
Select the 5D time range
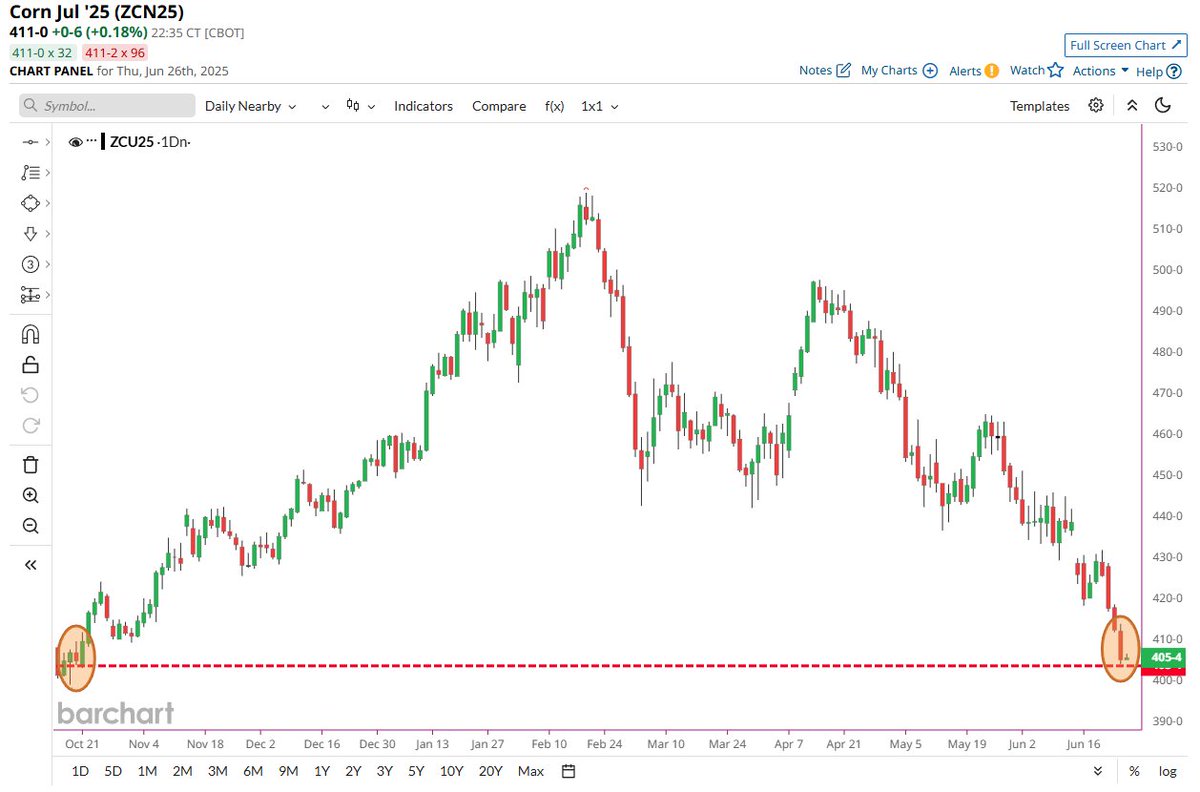click(114, 771)
